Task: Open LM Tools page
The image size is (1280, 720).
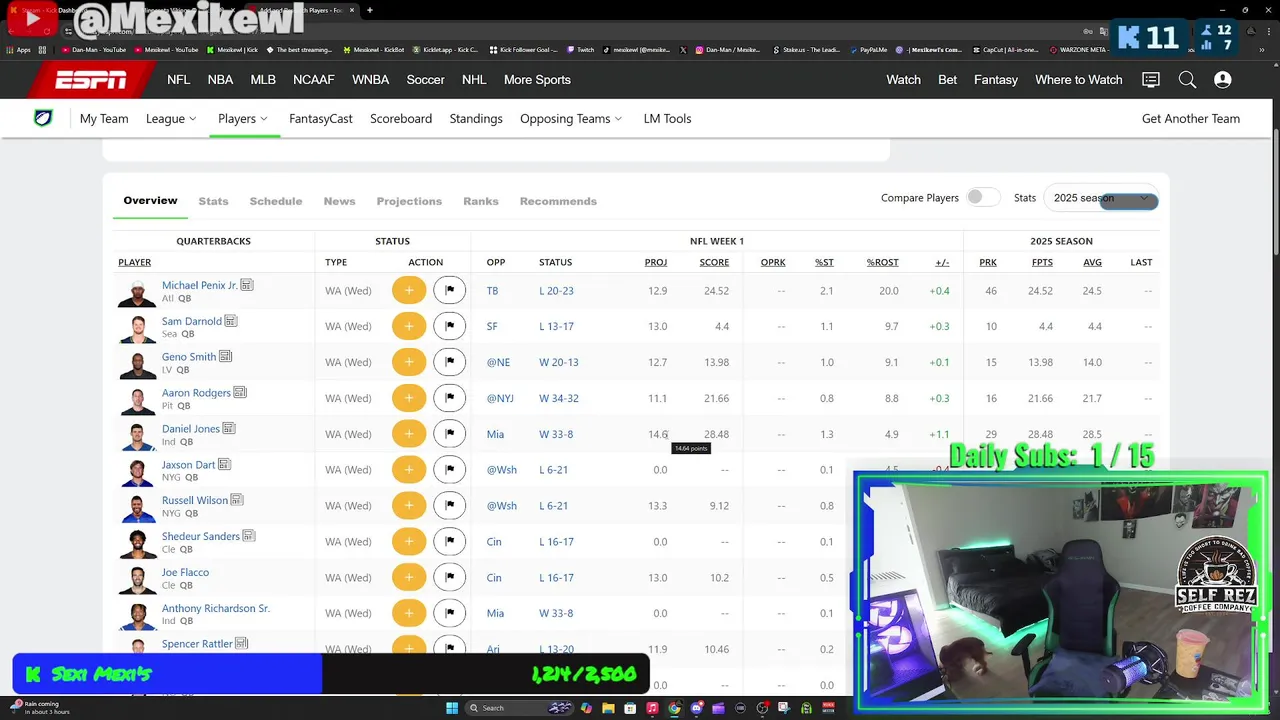Action: click(667, 118)
